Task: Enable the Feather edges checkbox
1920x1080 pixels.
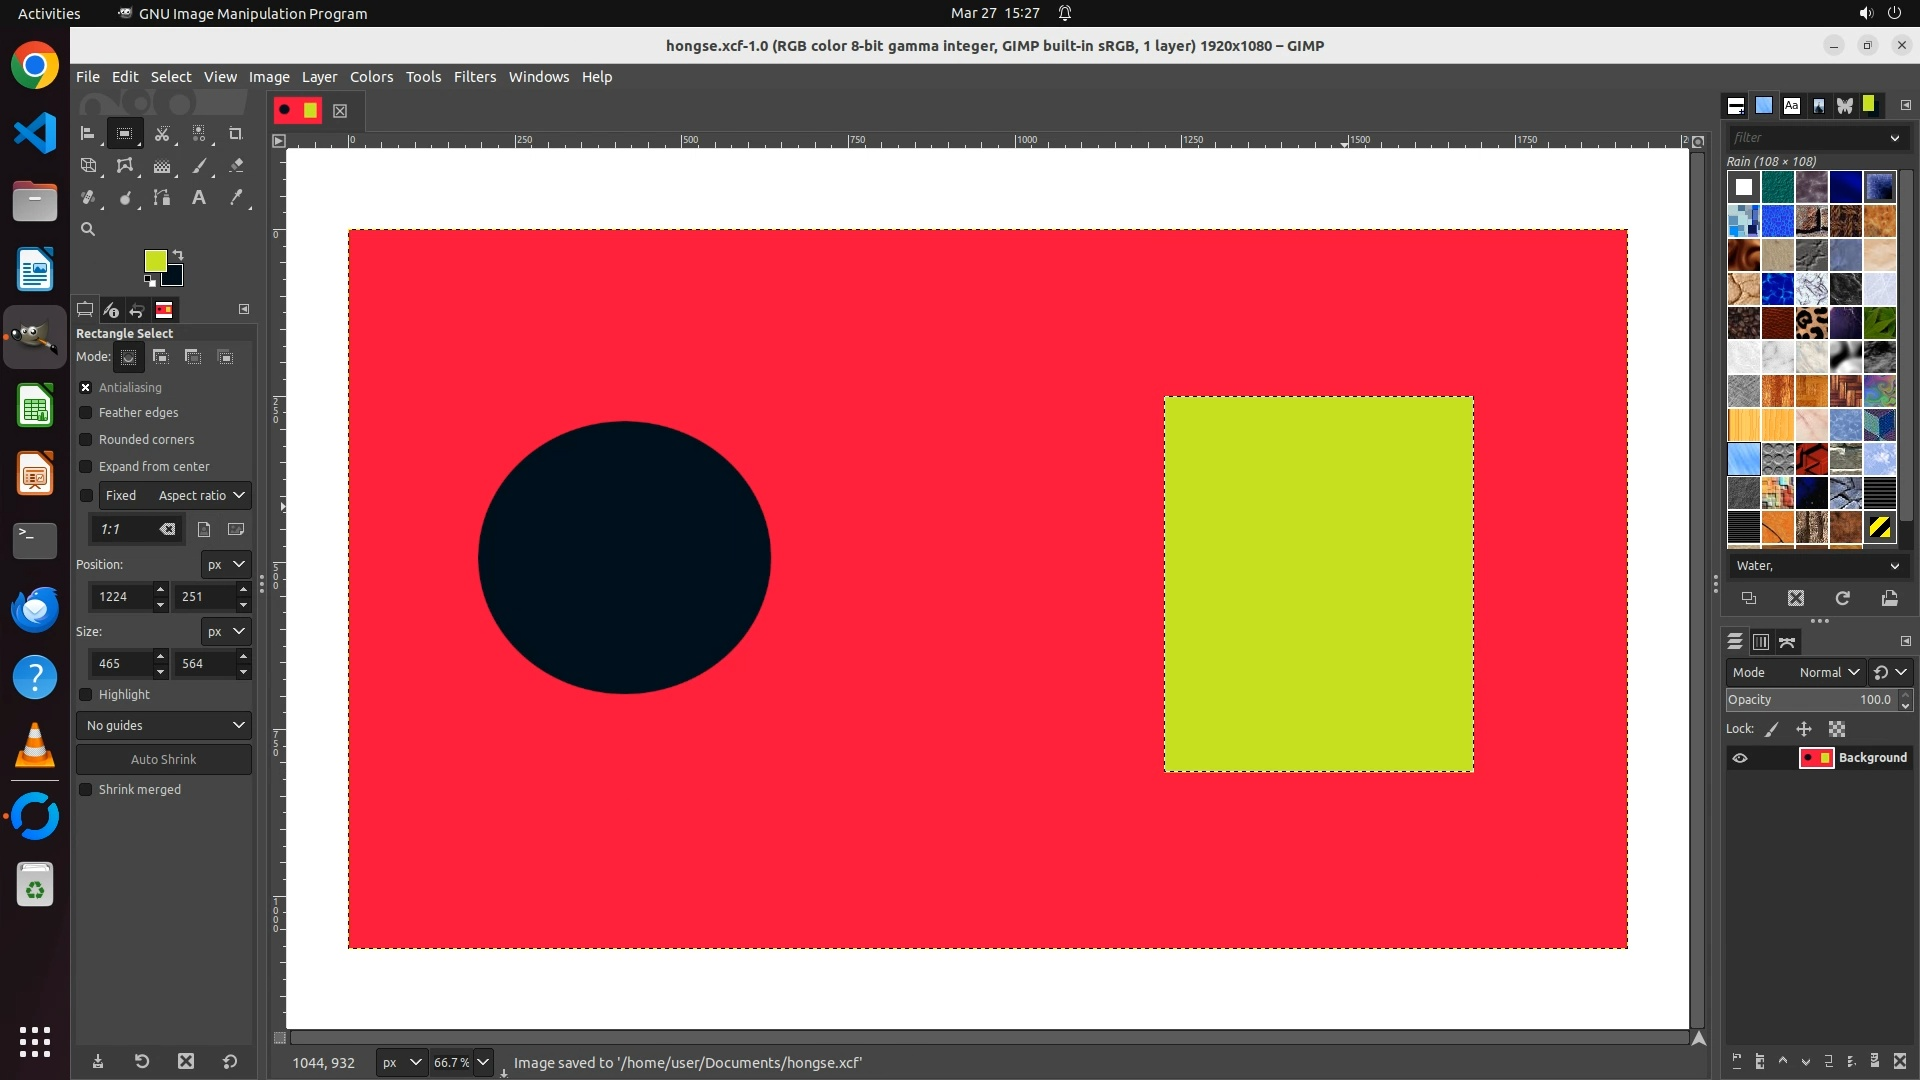Action: point(86,413)
